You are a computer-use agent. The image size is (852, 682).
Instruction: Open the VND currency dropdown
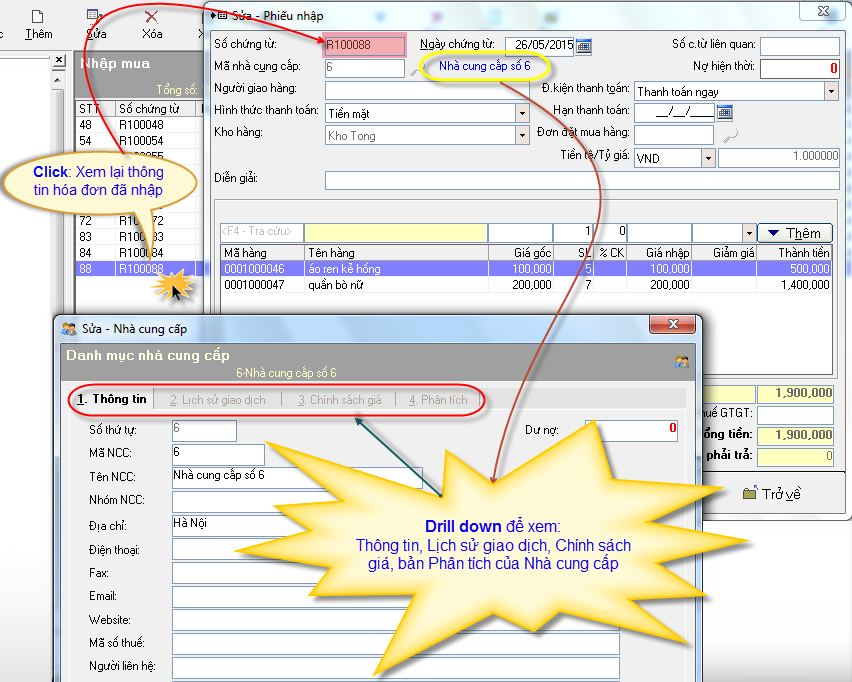pos(708,158)
